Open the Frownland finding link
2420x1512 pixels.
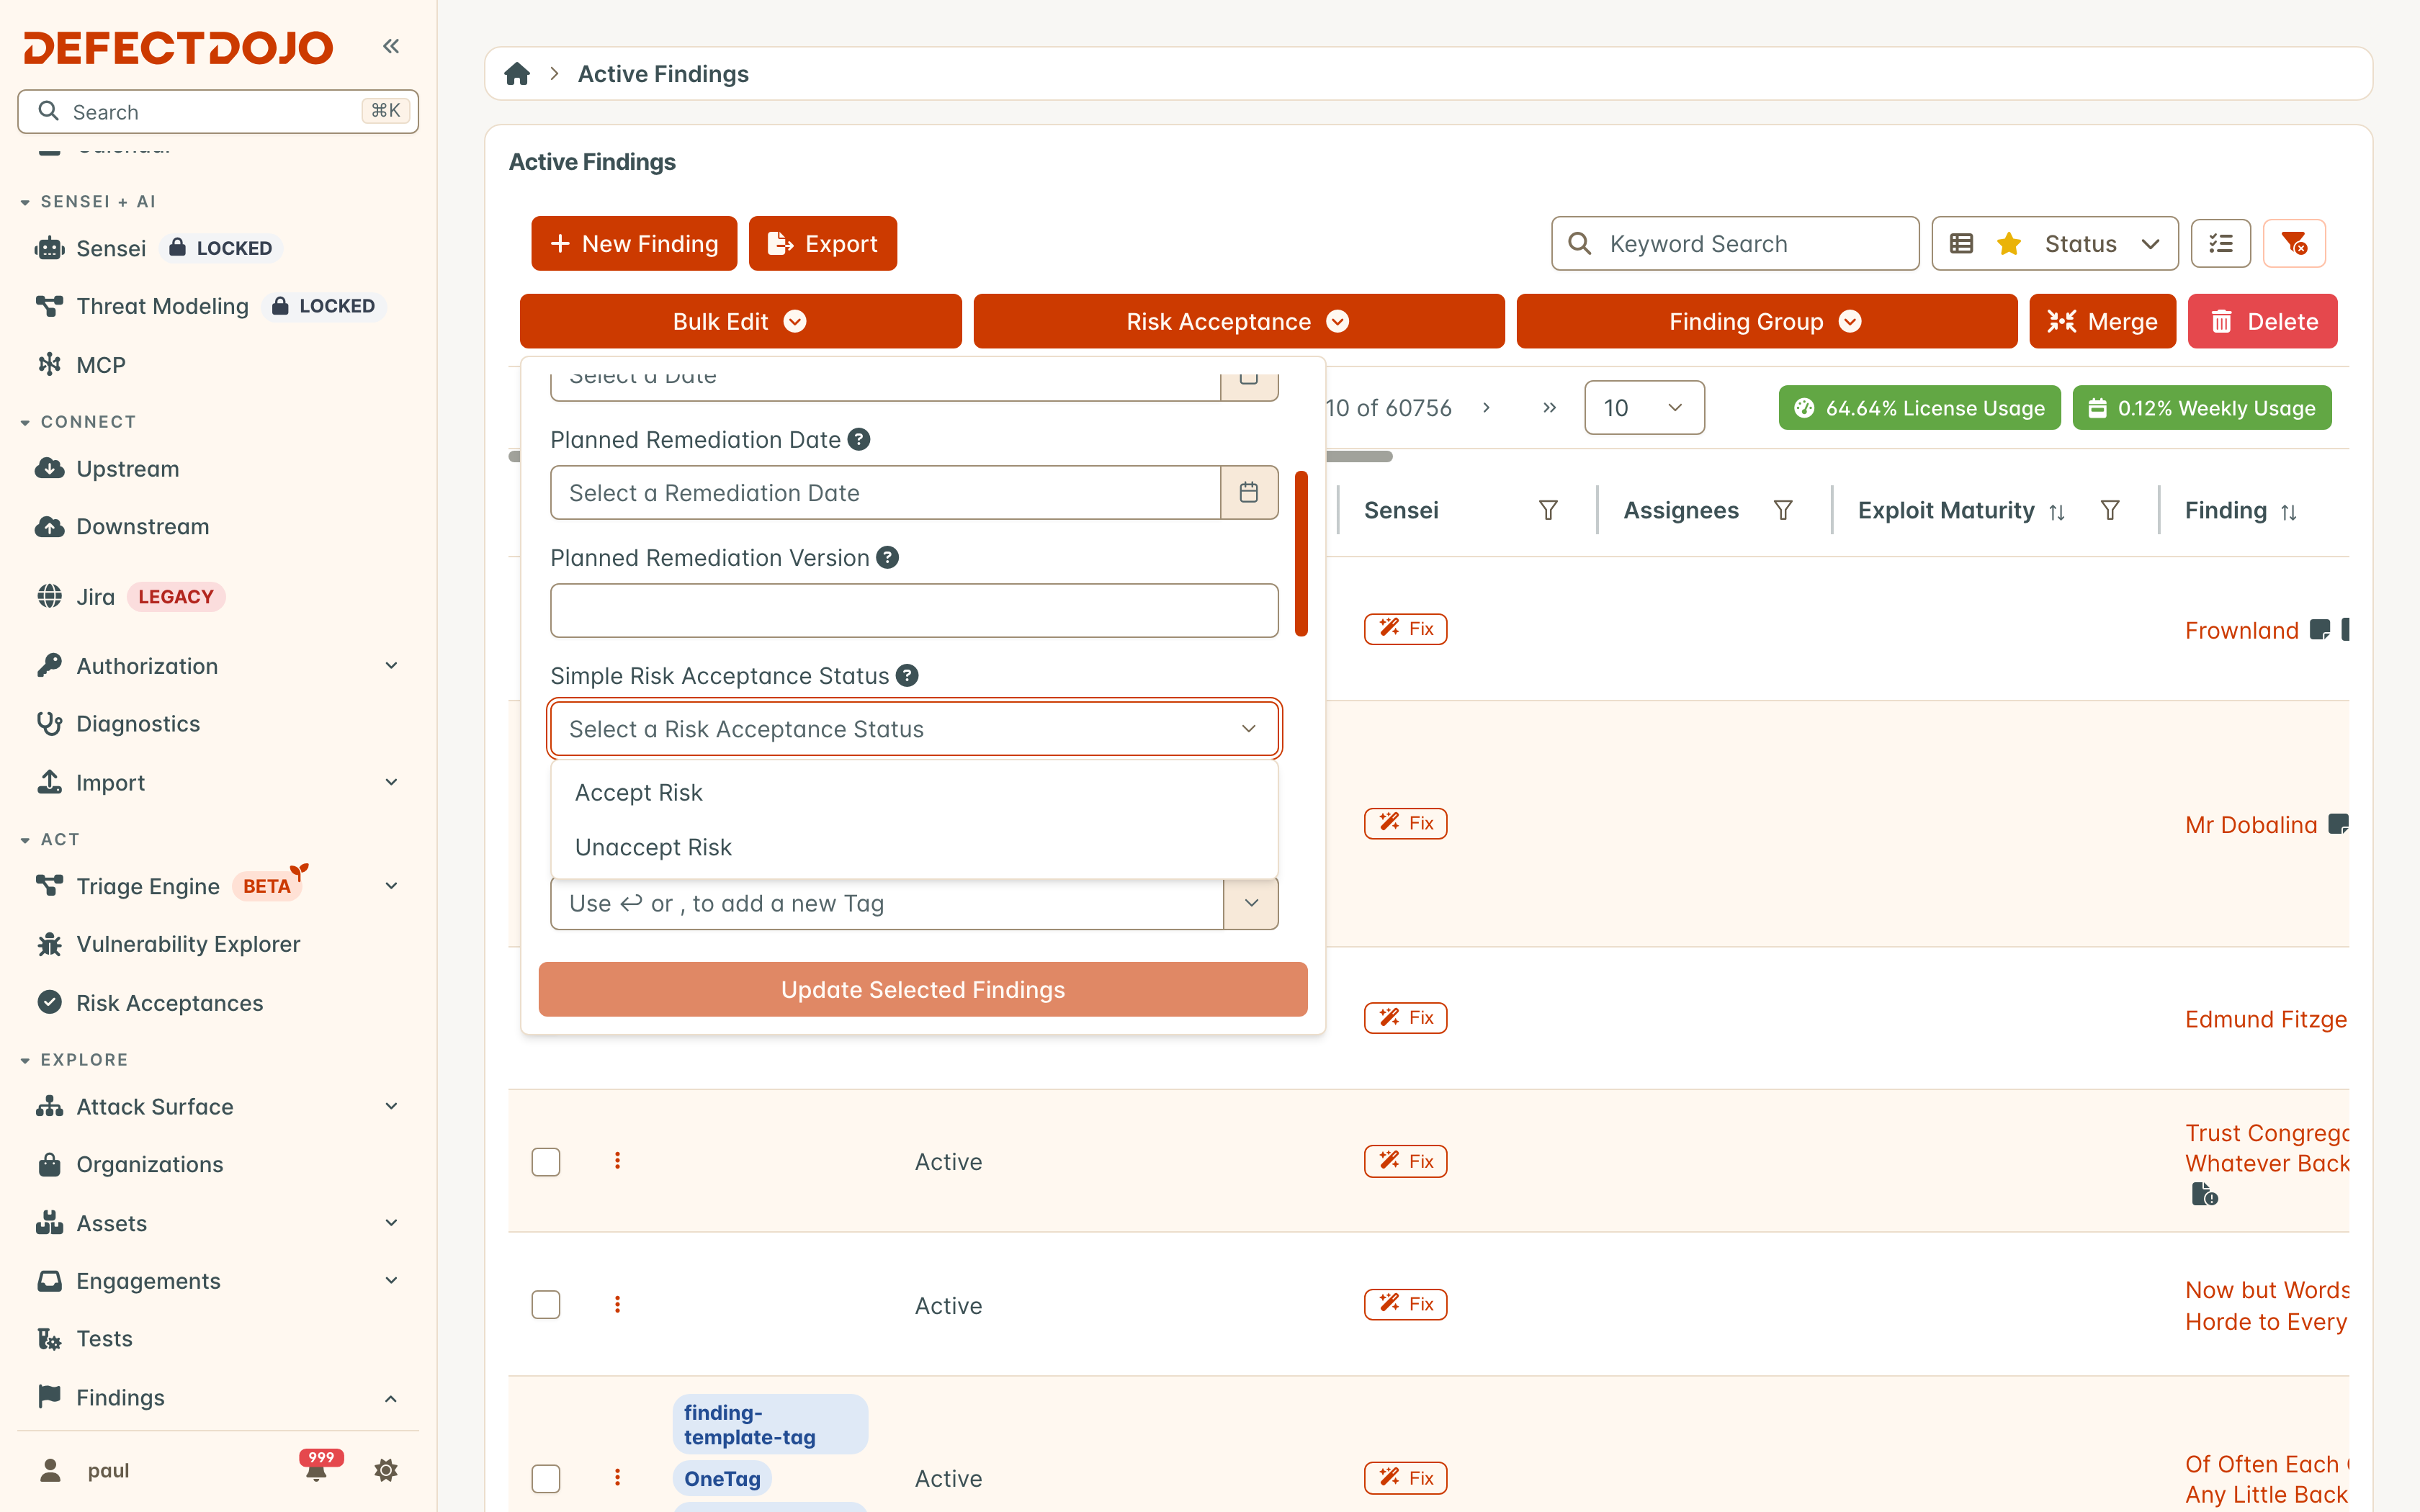[x=2242, y=630]
